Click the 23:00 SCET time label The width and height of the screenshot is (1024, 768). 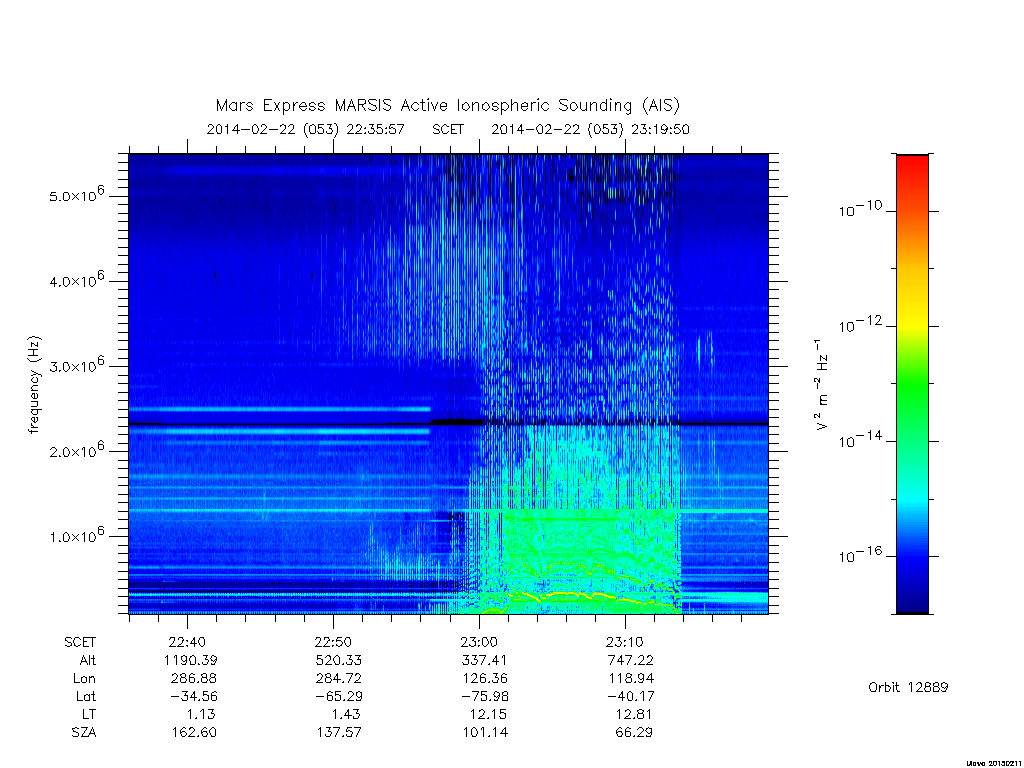pyautogui.click(x=479, y=642)
